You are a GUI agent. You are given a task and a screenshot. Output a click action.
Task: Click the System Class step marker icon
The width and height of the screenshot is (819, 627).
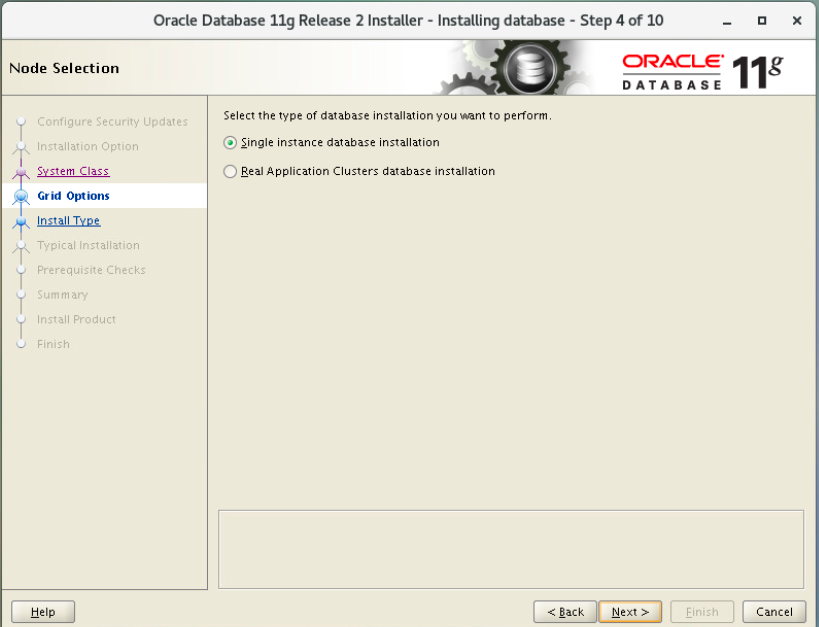click(21, 171)
